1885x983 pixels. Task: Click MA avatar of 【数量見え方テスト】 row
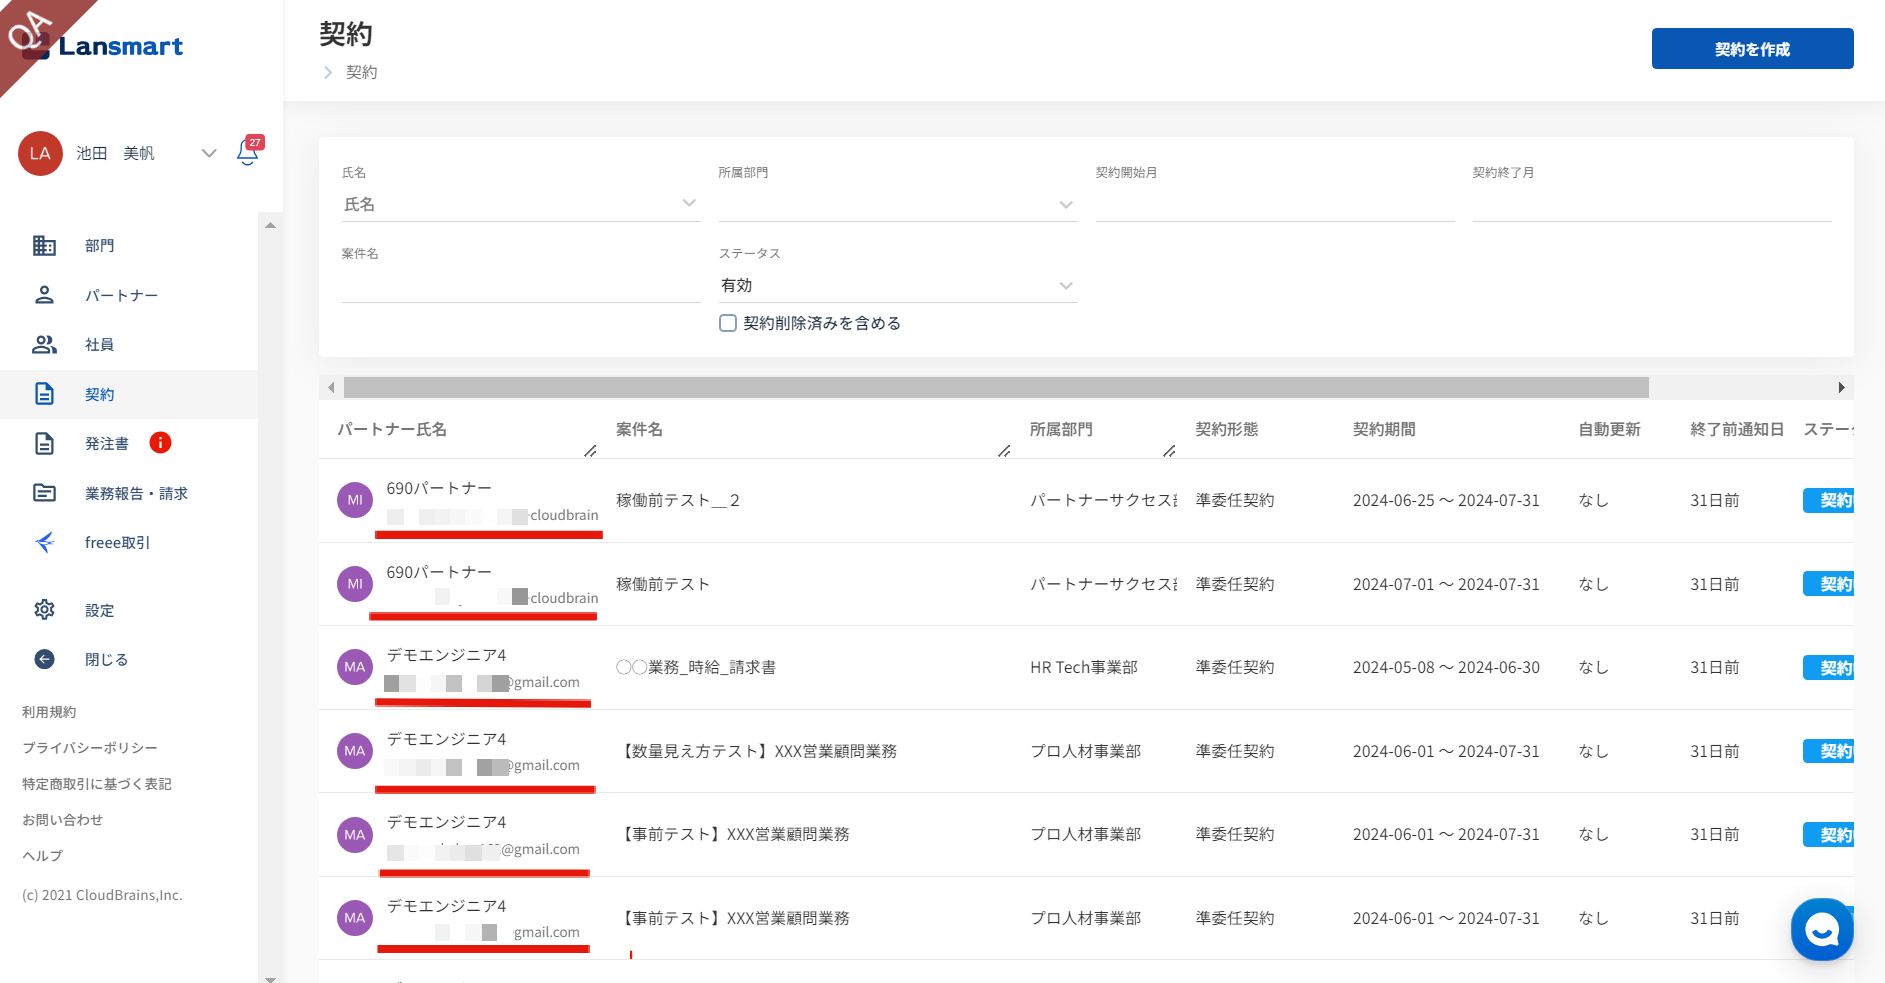pyautogui.click(x=355, y=751)
